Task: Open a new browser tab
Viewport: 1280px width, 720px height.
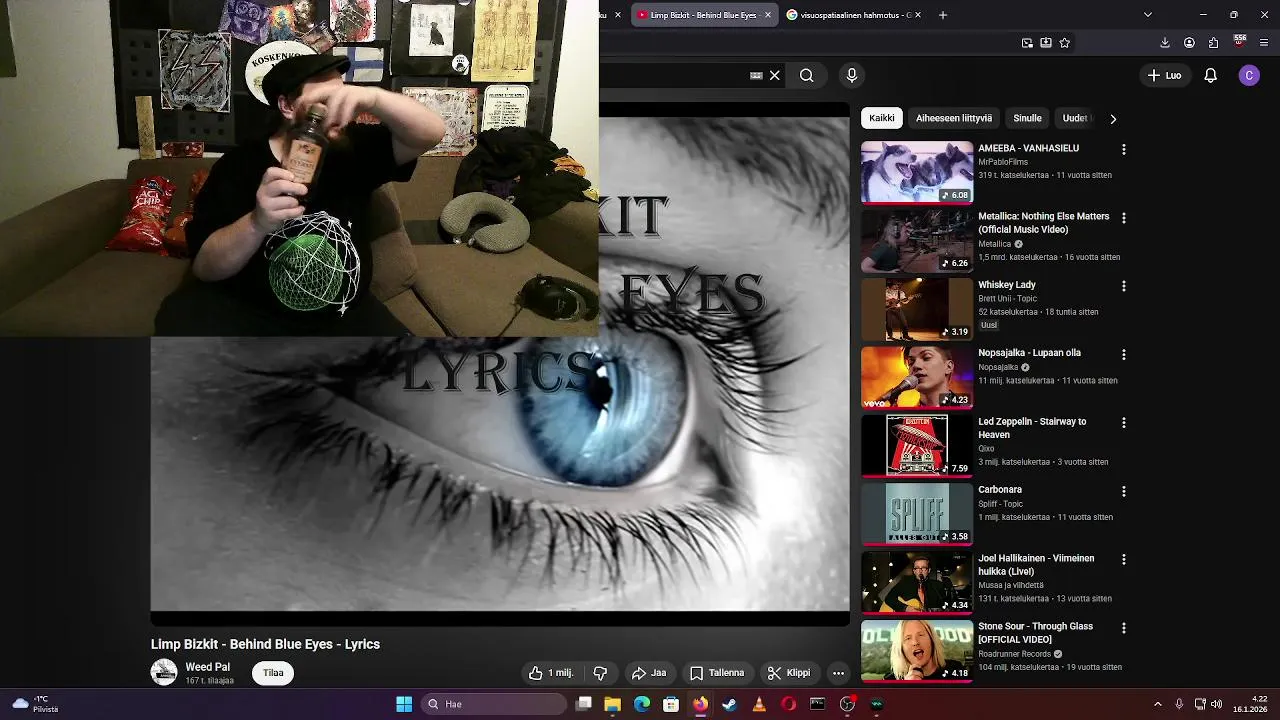Action: [943, 15]
